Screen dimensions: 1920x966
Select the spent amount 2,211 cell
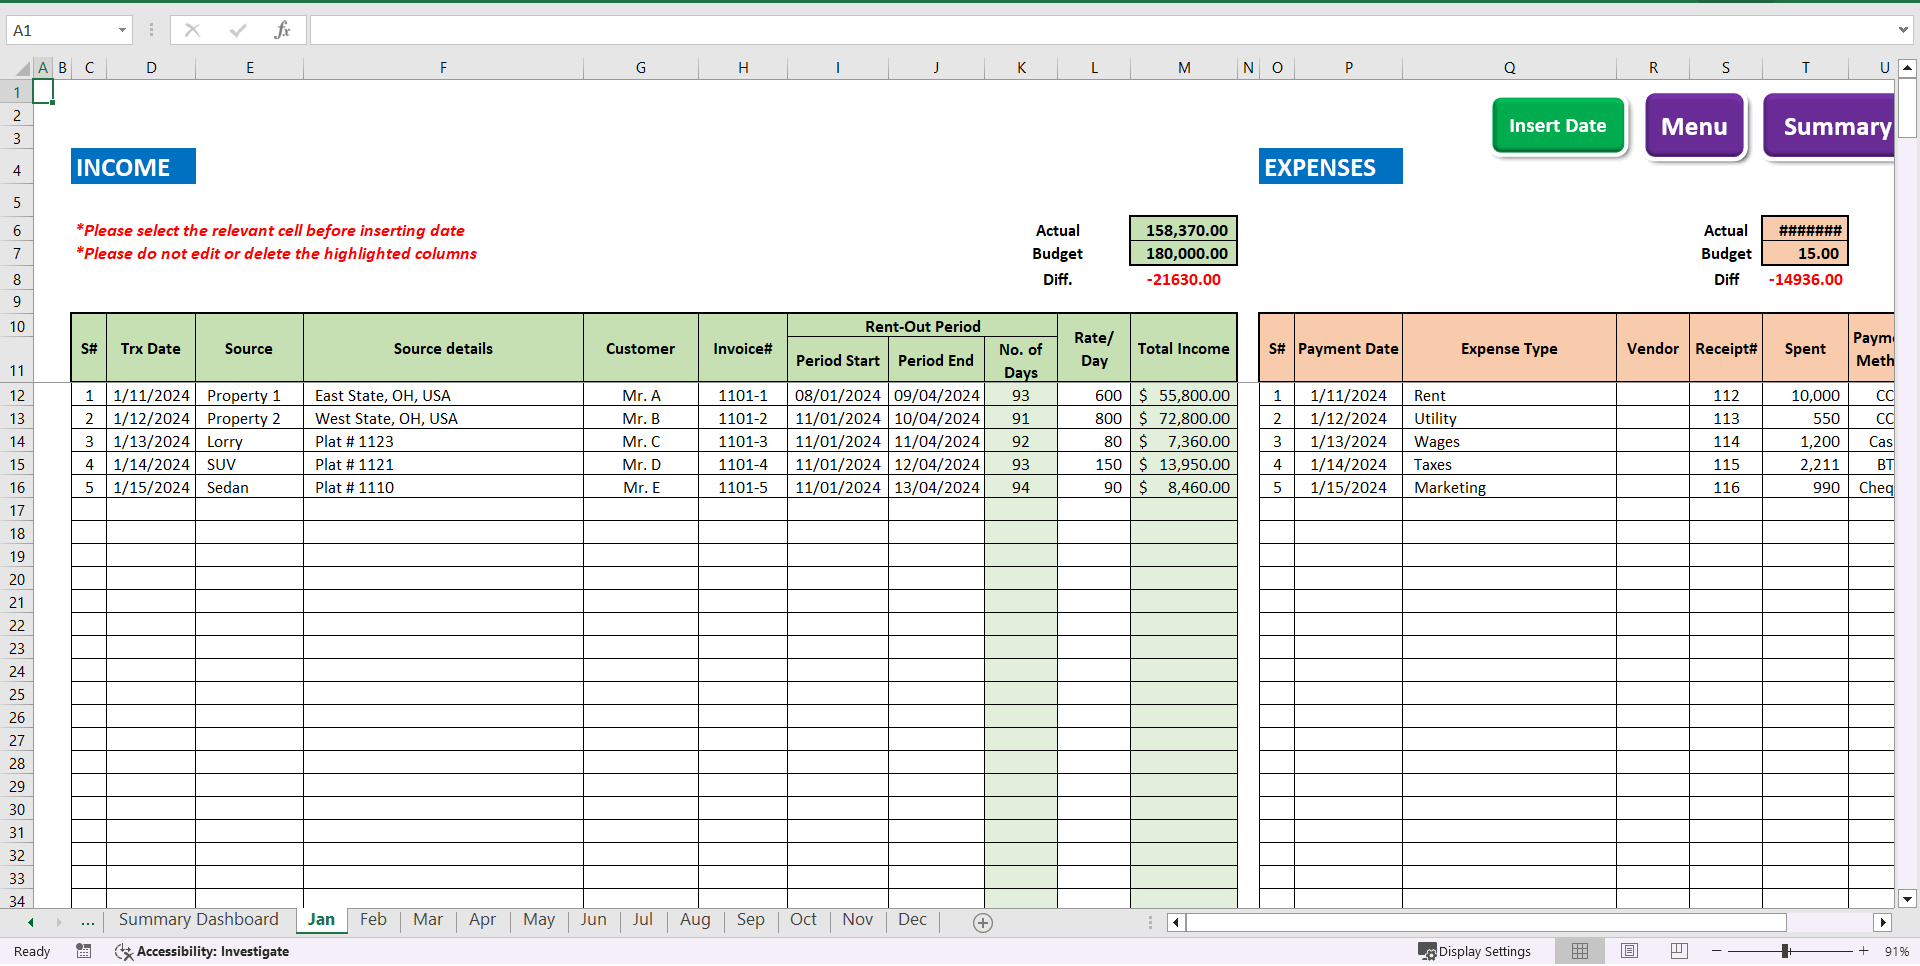[1805, 464]
